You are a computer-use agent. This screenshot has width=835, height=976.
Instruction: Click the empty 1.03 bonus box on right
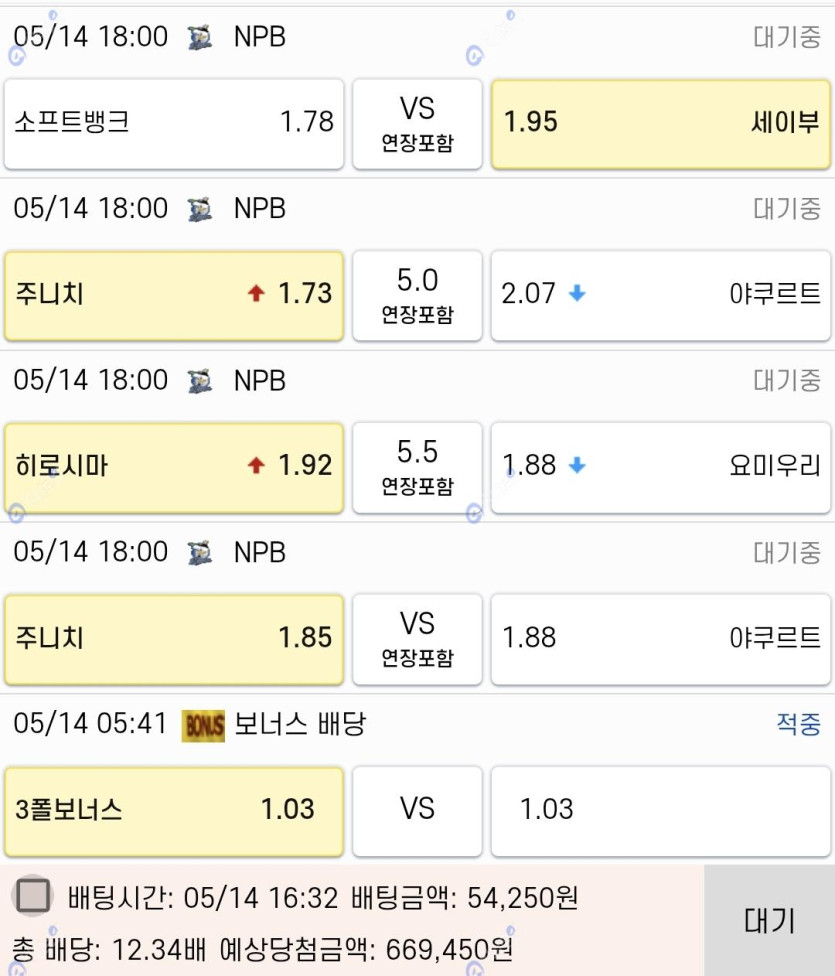click(661, 811)
